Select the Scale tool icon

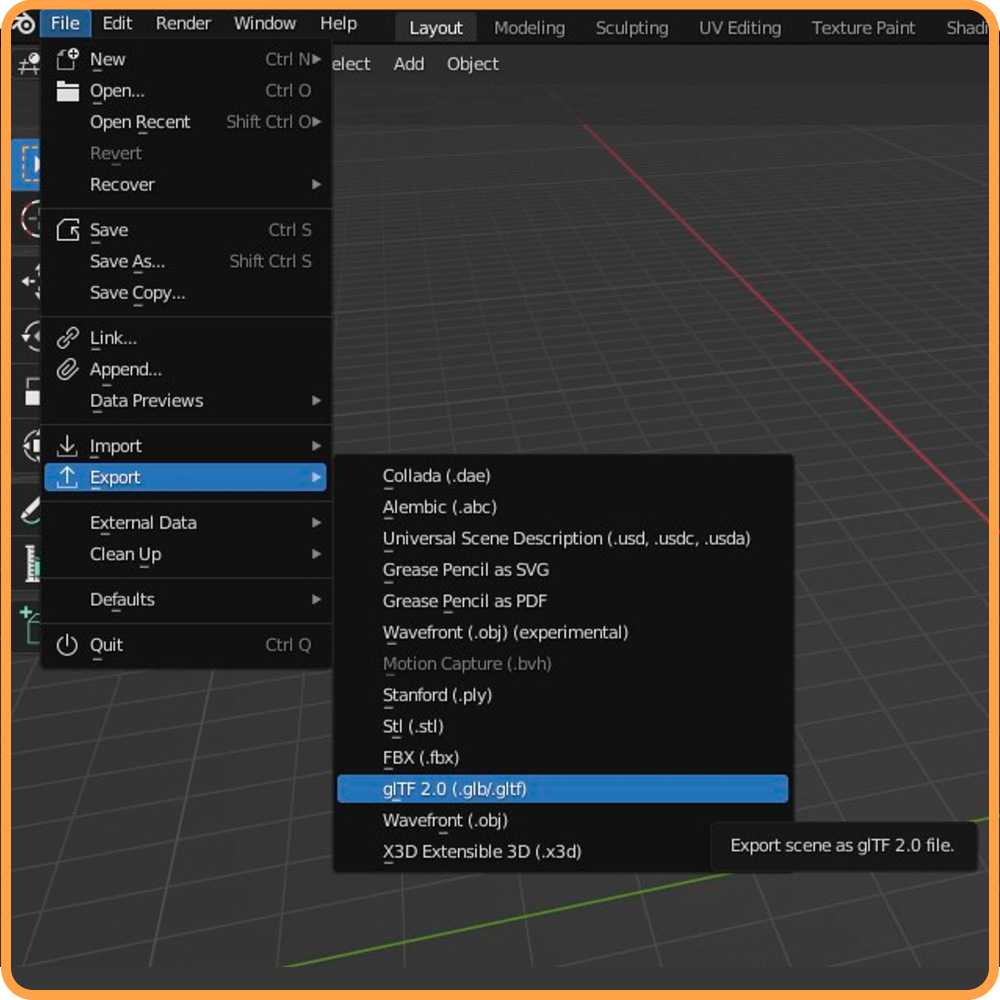[32, 392]
